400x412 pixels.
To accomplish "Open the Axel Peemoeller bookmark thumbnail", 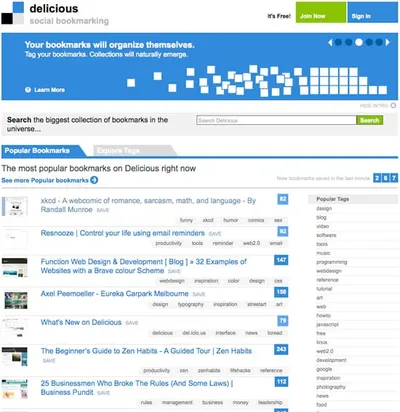I will pos(16,300).
